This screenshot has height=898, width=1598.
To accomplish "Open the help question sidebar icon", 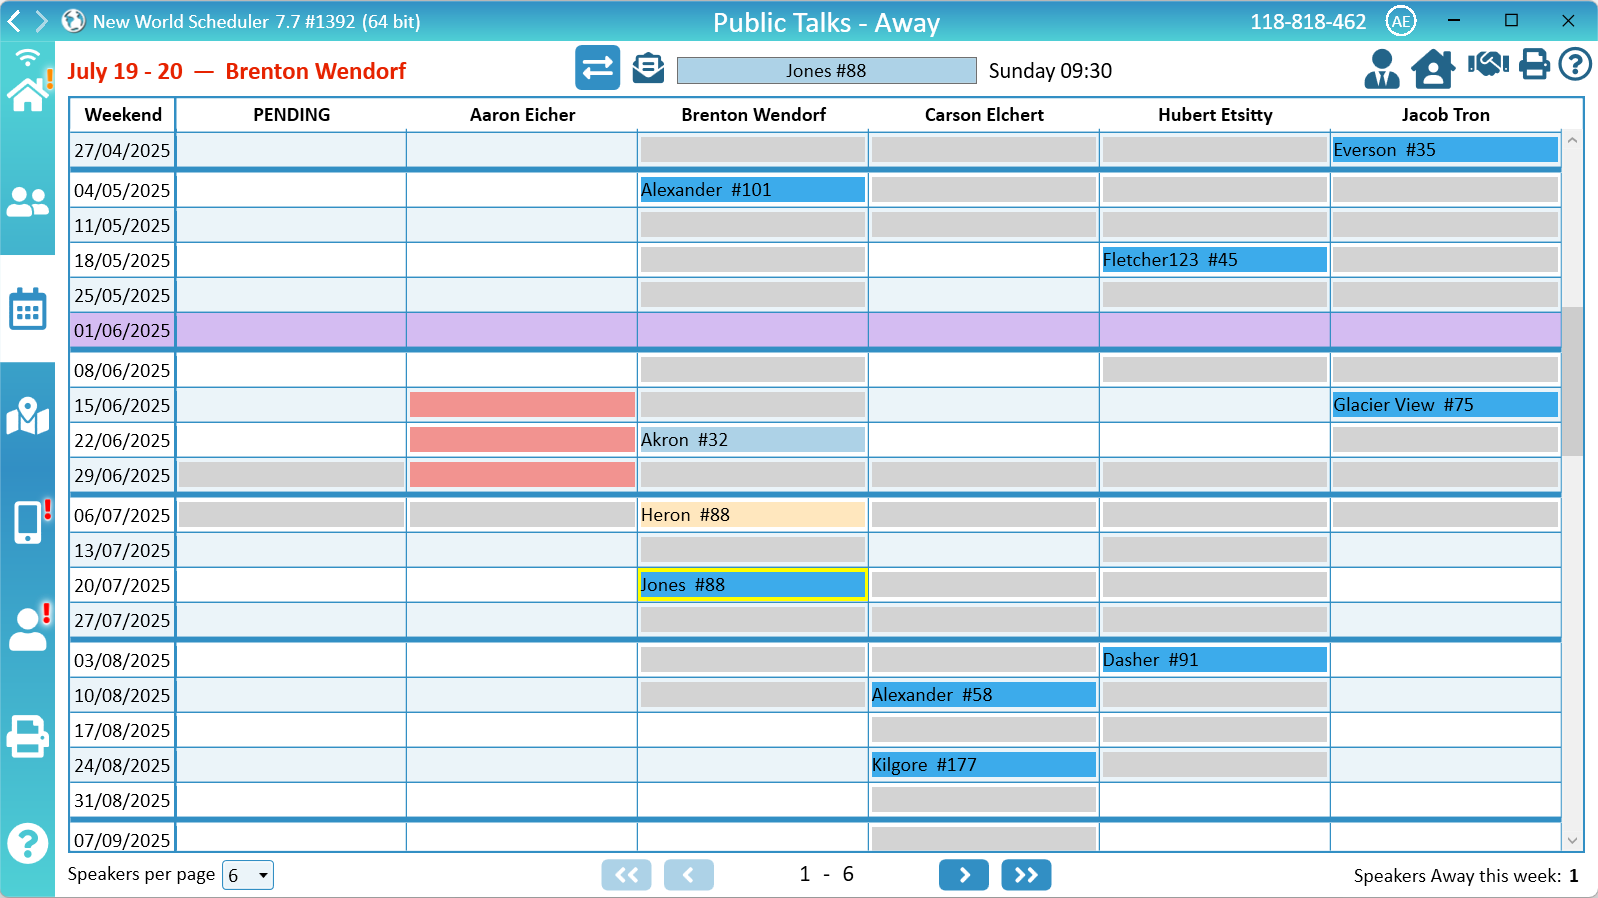I will [27, 844].
